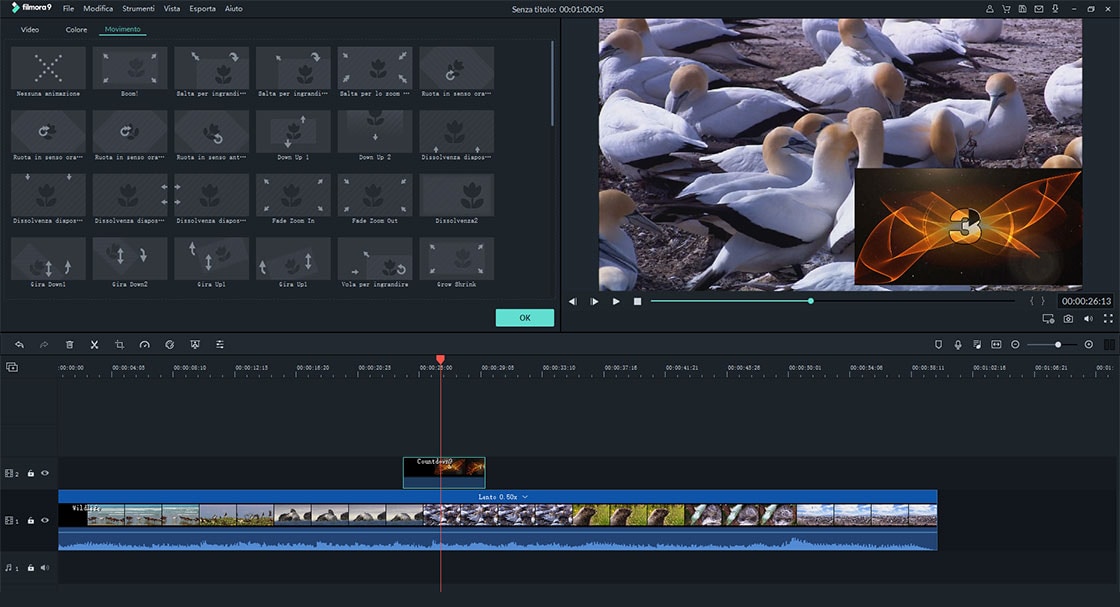Hide video track 2 with eye icon

[x=45, y=473]
